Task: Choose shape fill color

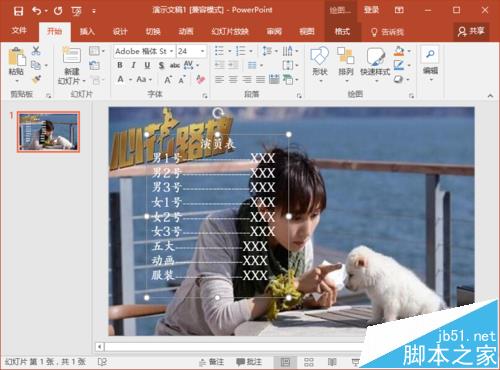Action: click(399, 51)
